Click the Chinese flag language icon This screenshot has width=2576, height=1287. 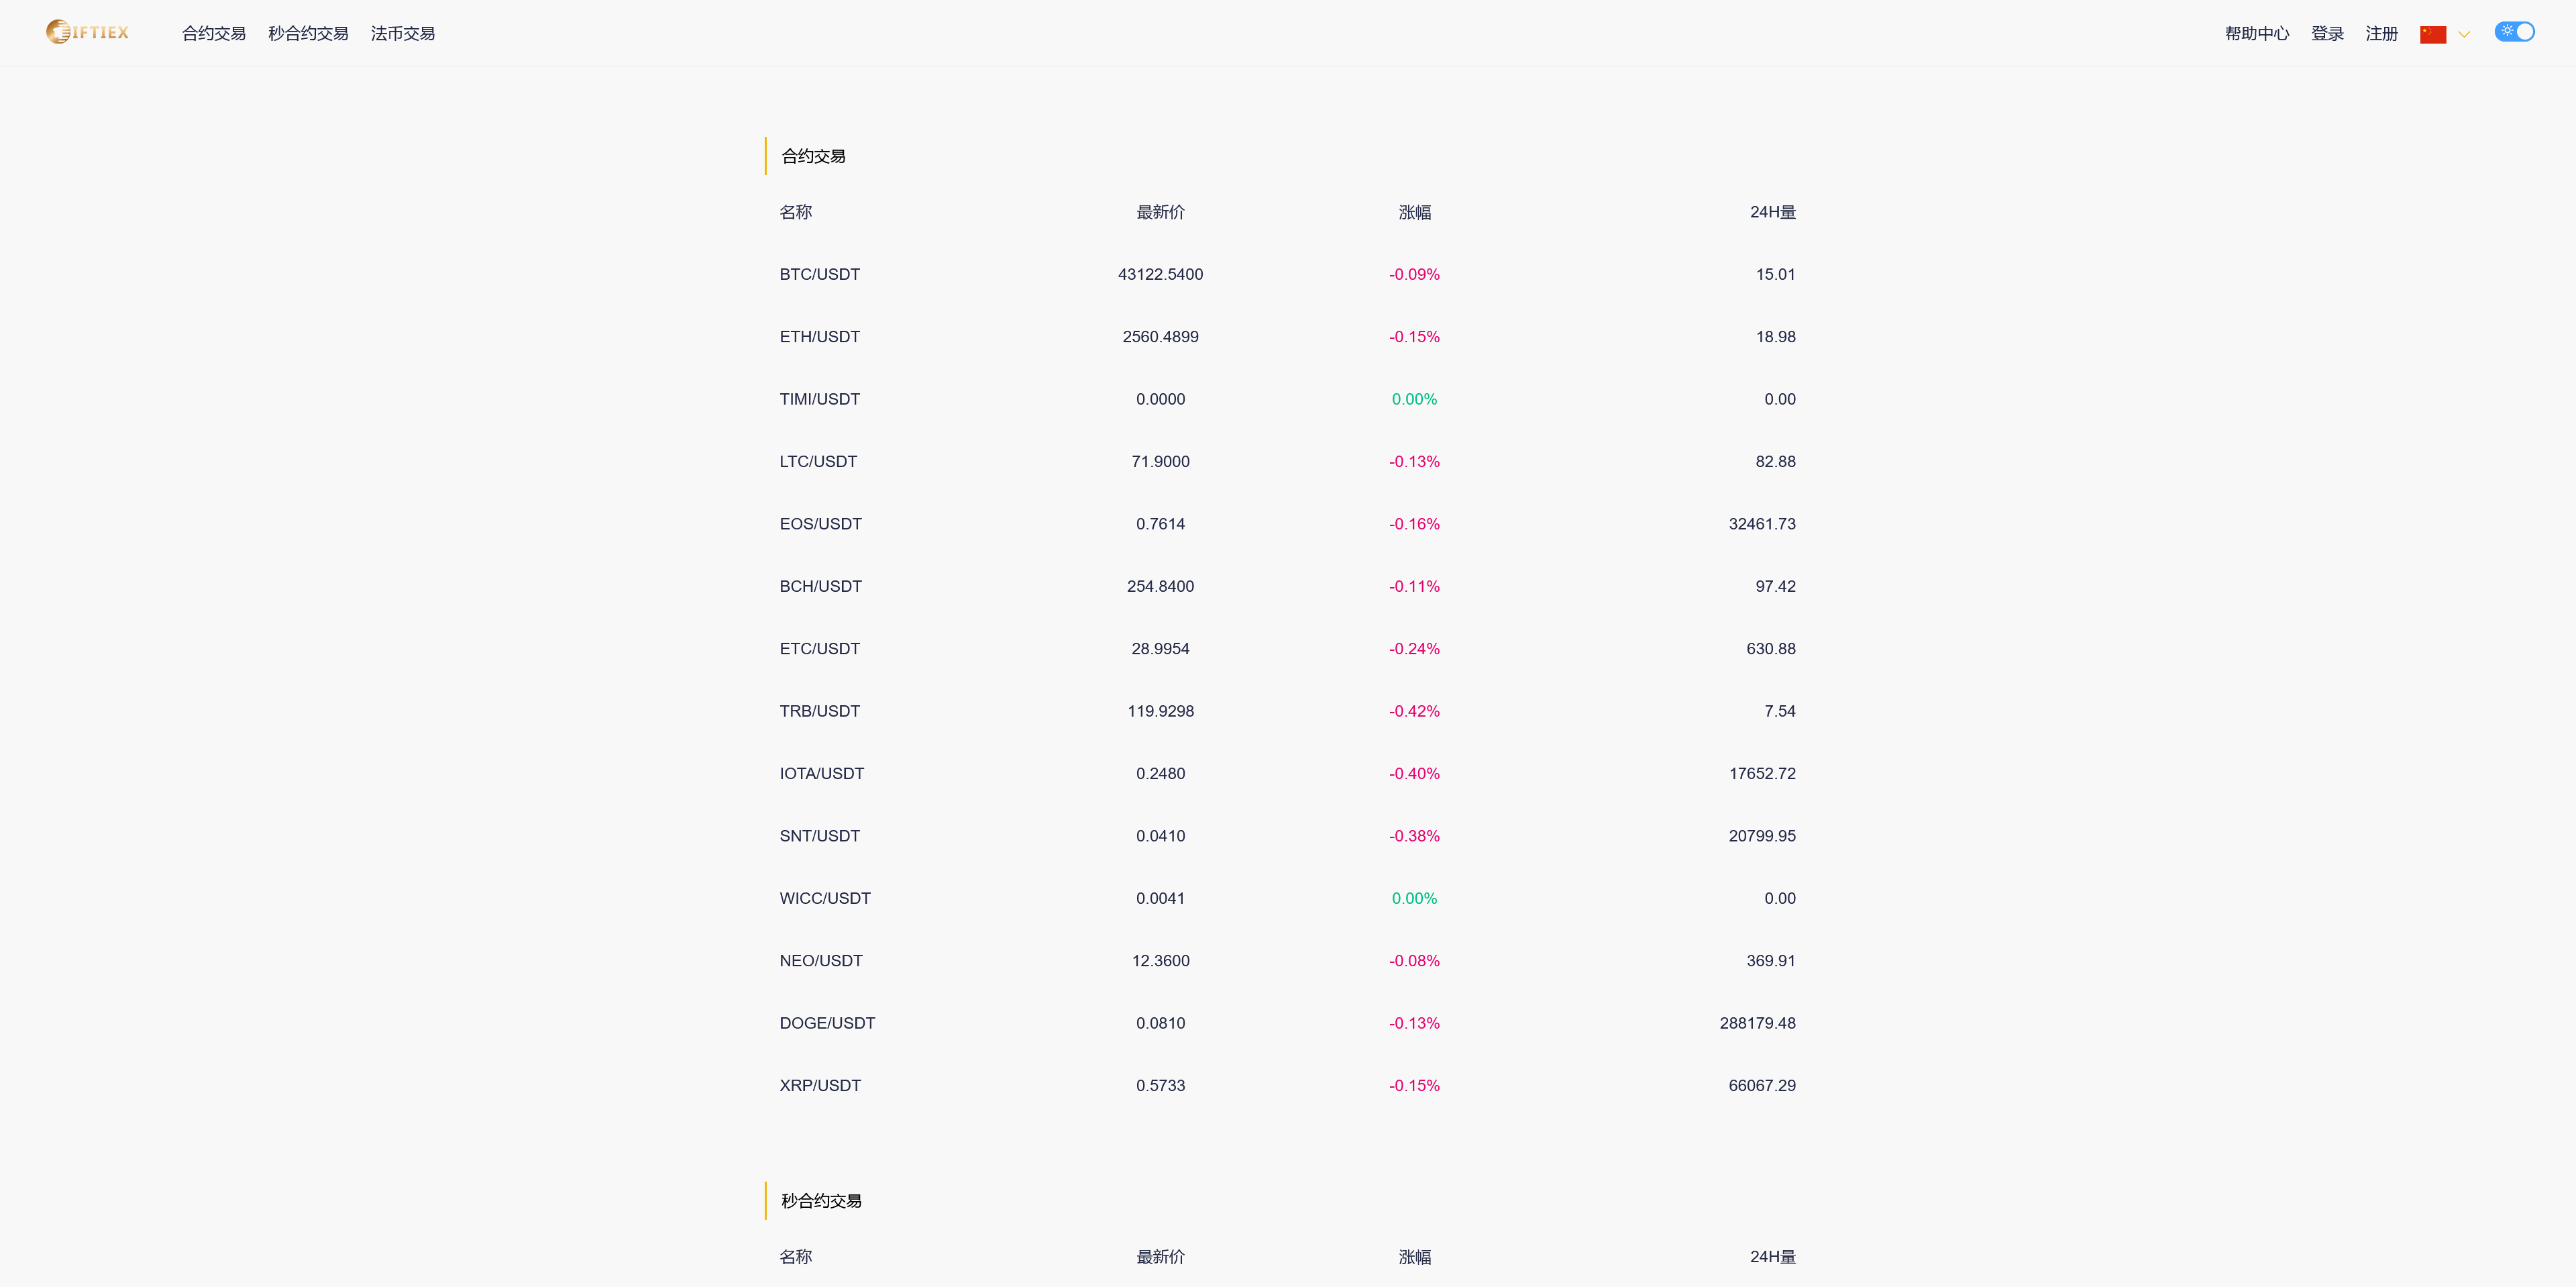point(2432,34)
